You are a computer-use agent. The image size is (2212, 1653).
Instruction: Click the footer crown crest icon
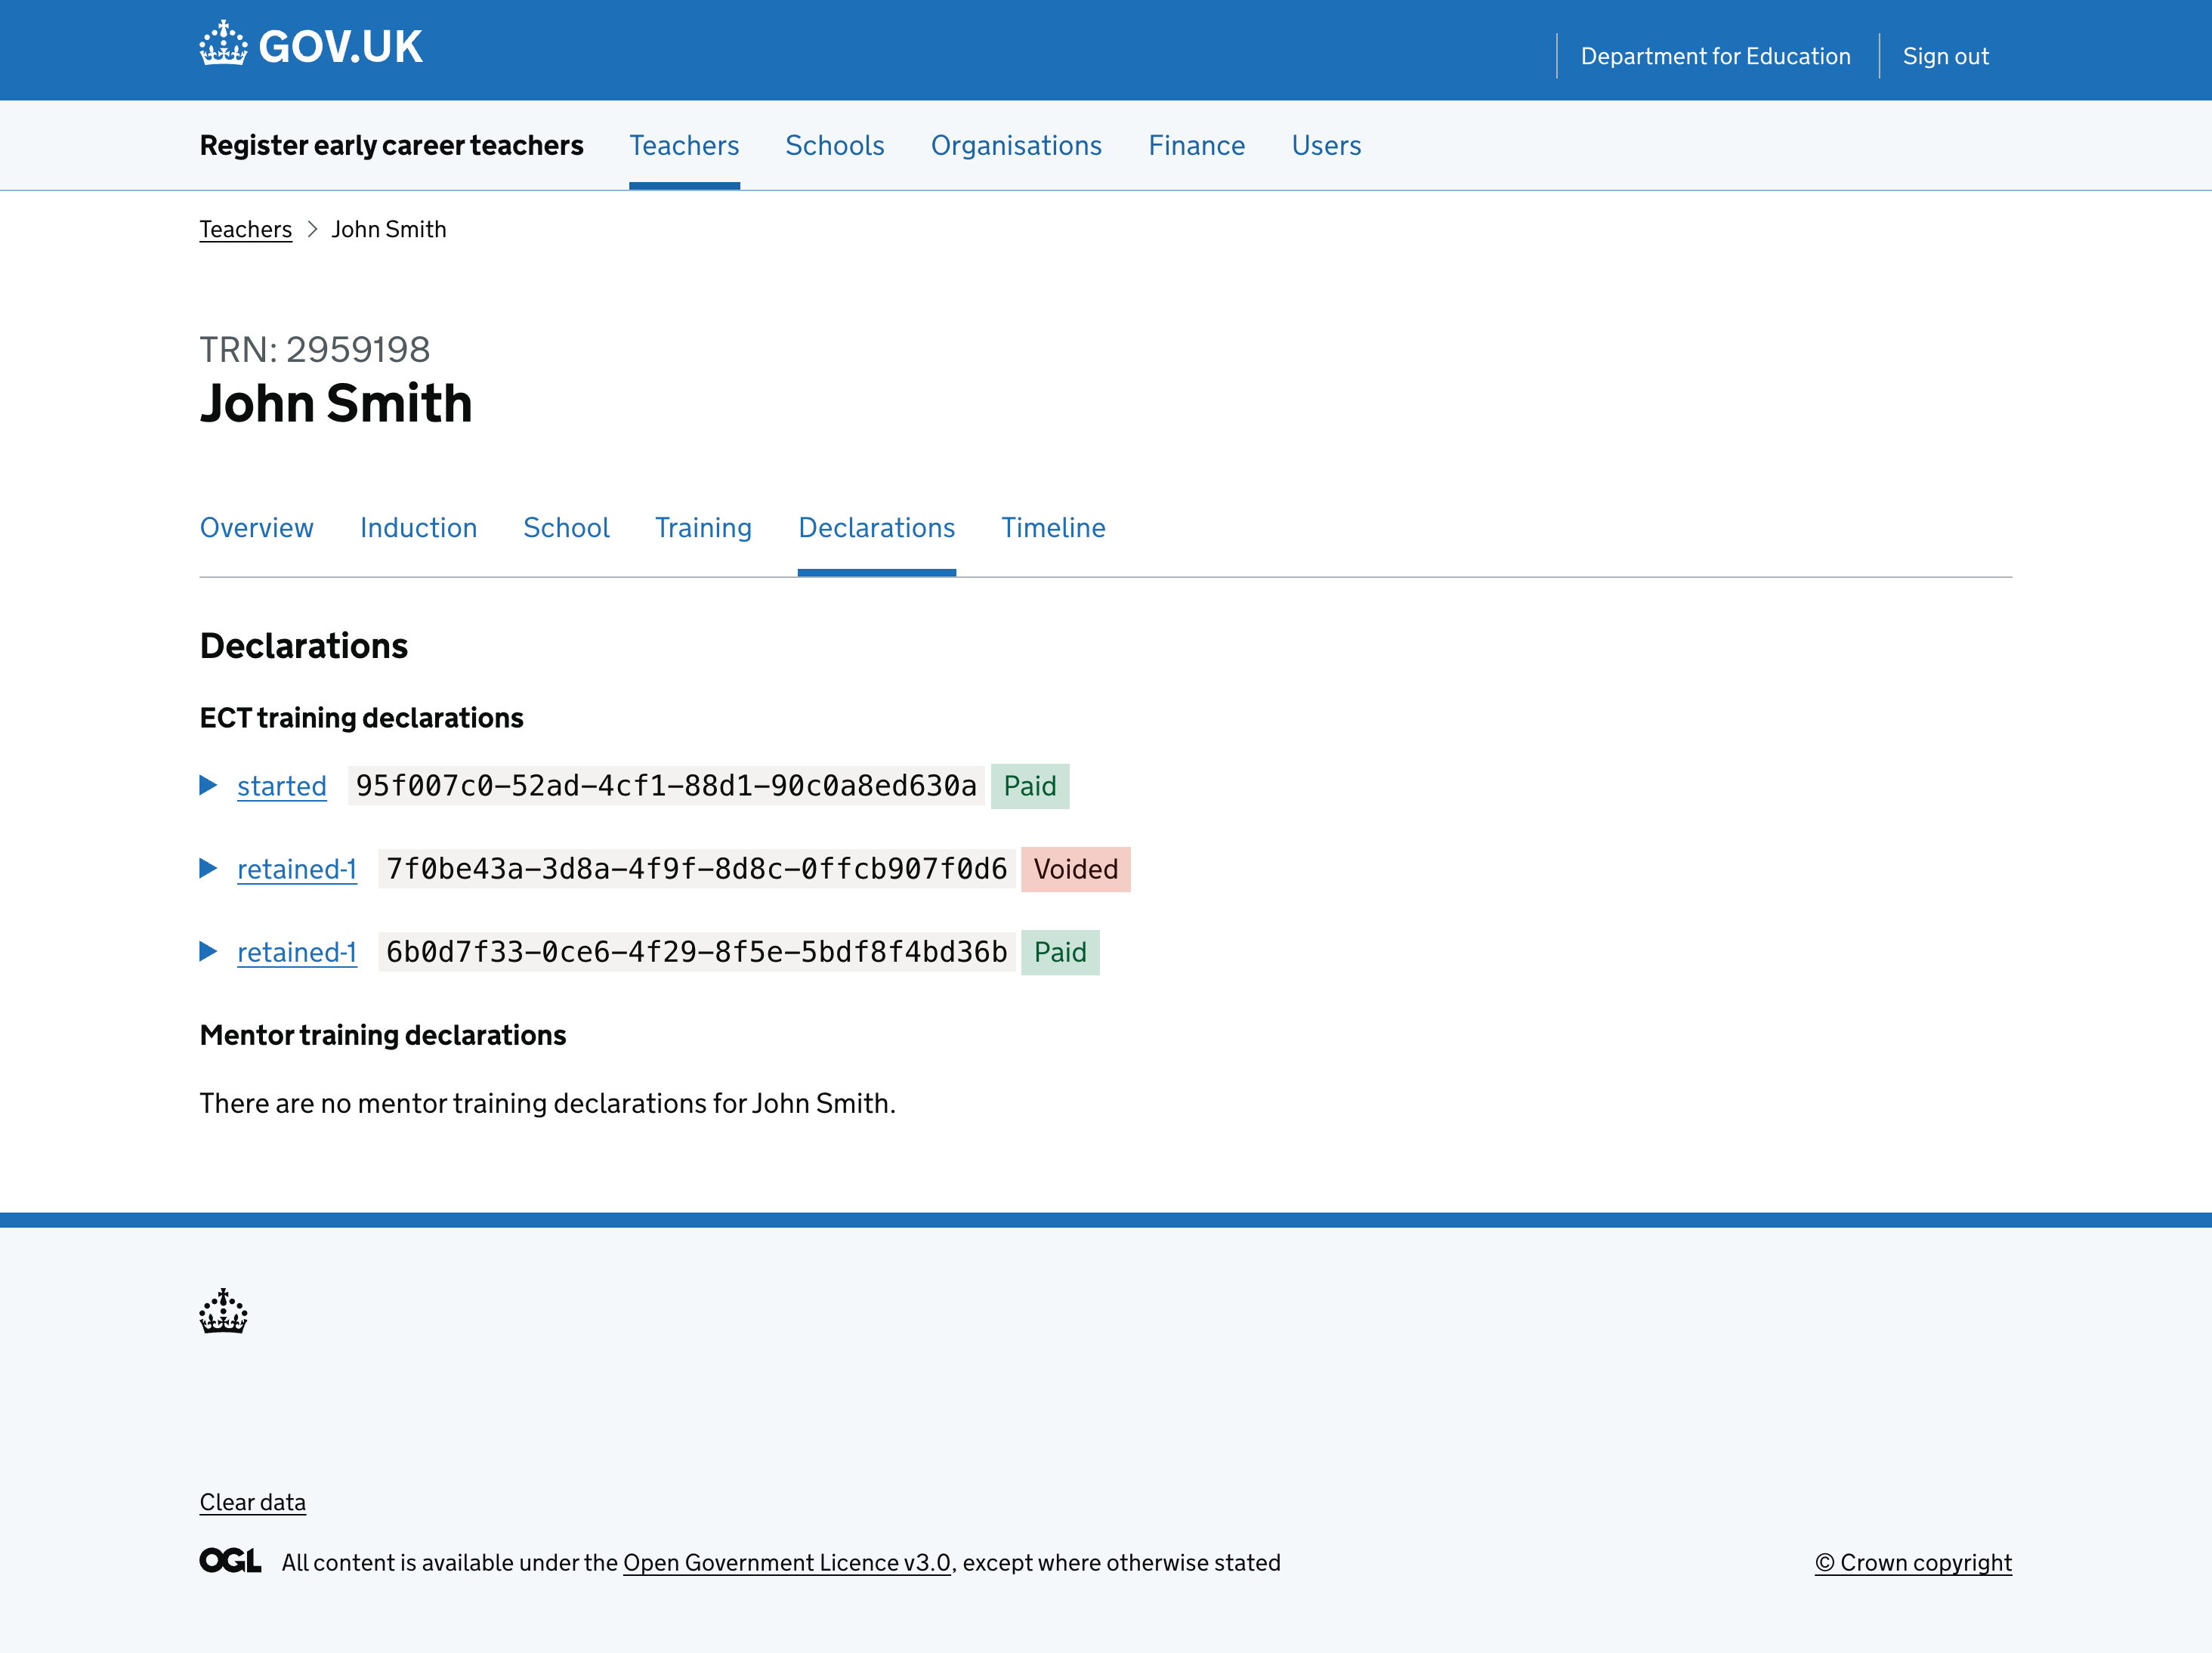click(223, 1311)
